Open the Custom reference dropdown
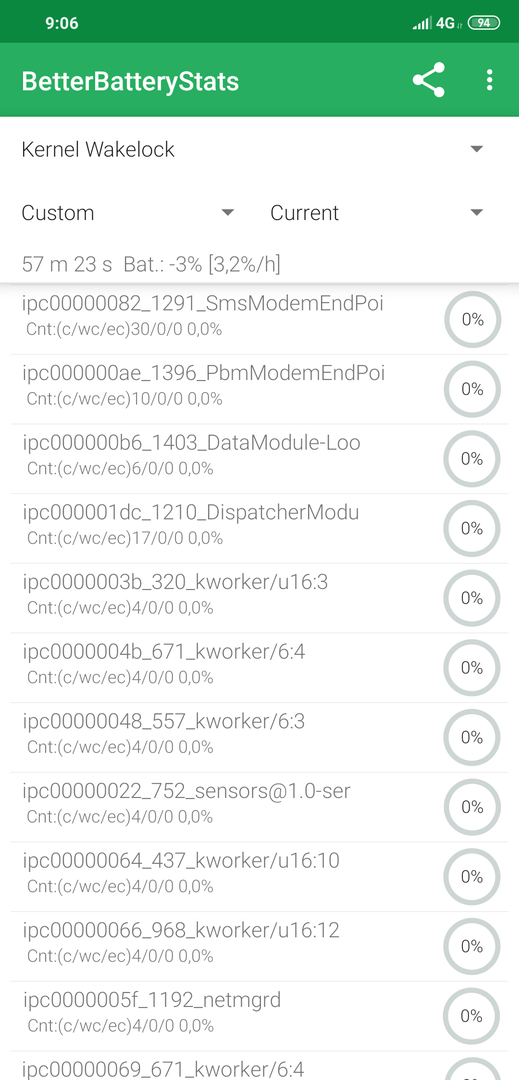 click(128, 213)
